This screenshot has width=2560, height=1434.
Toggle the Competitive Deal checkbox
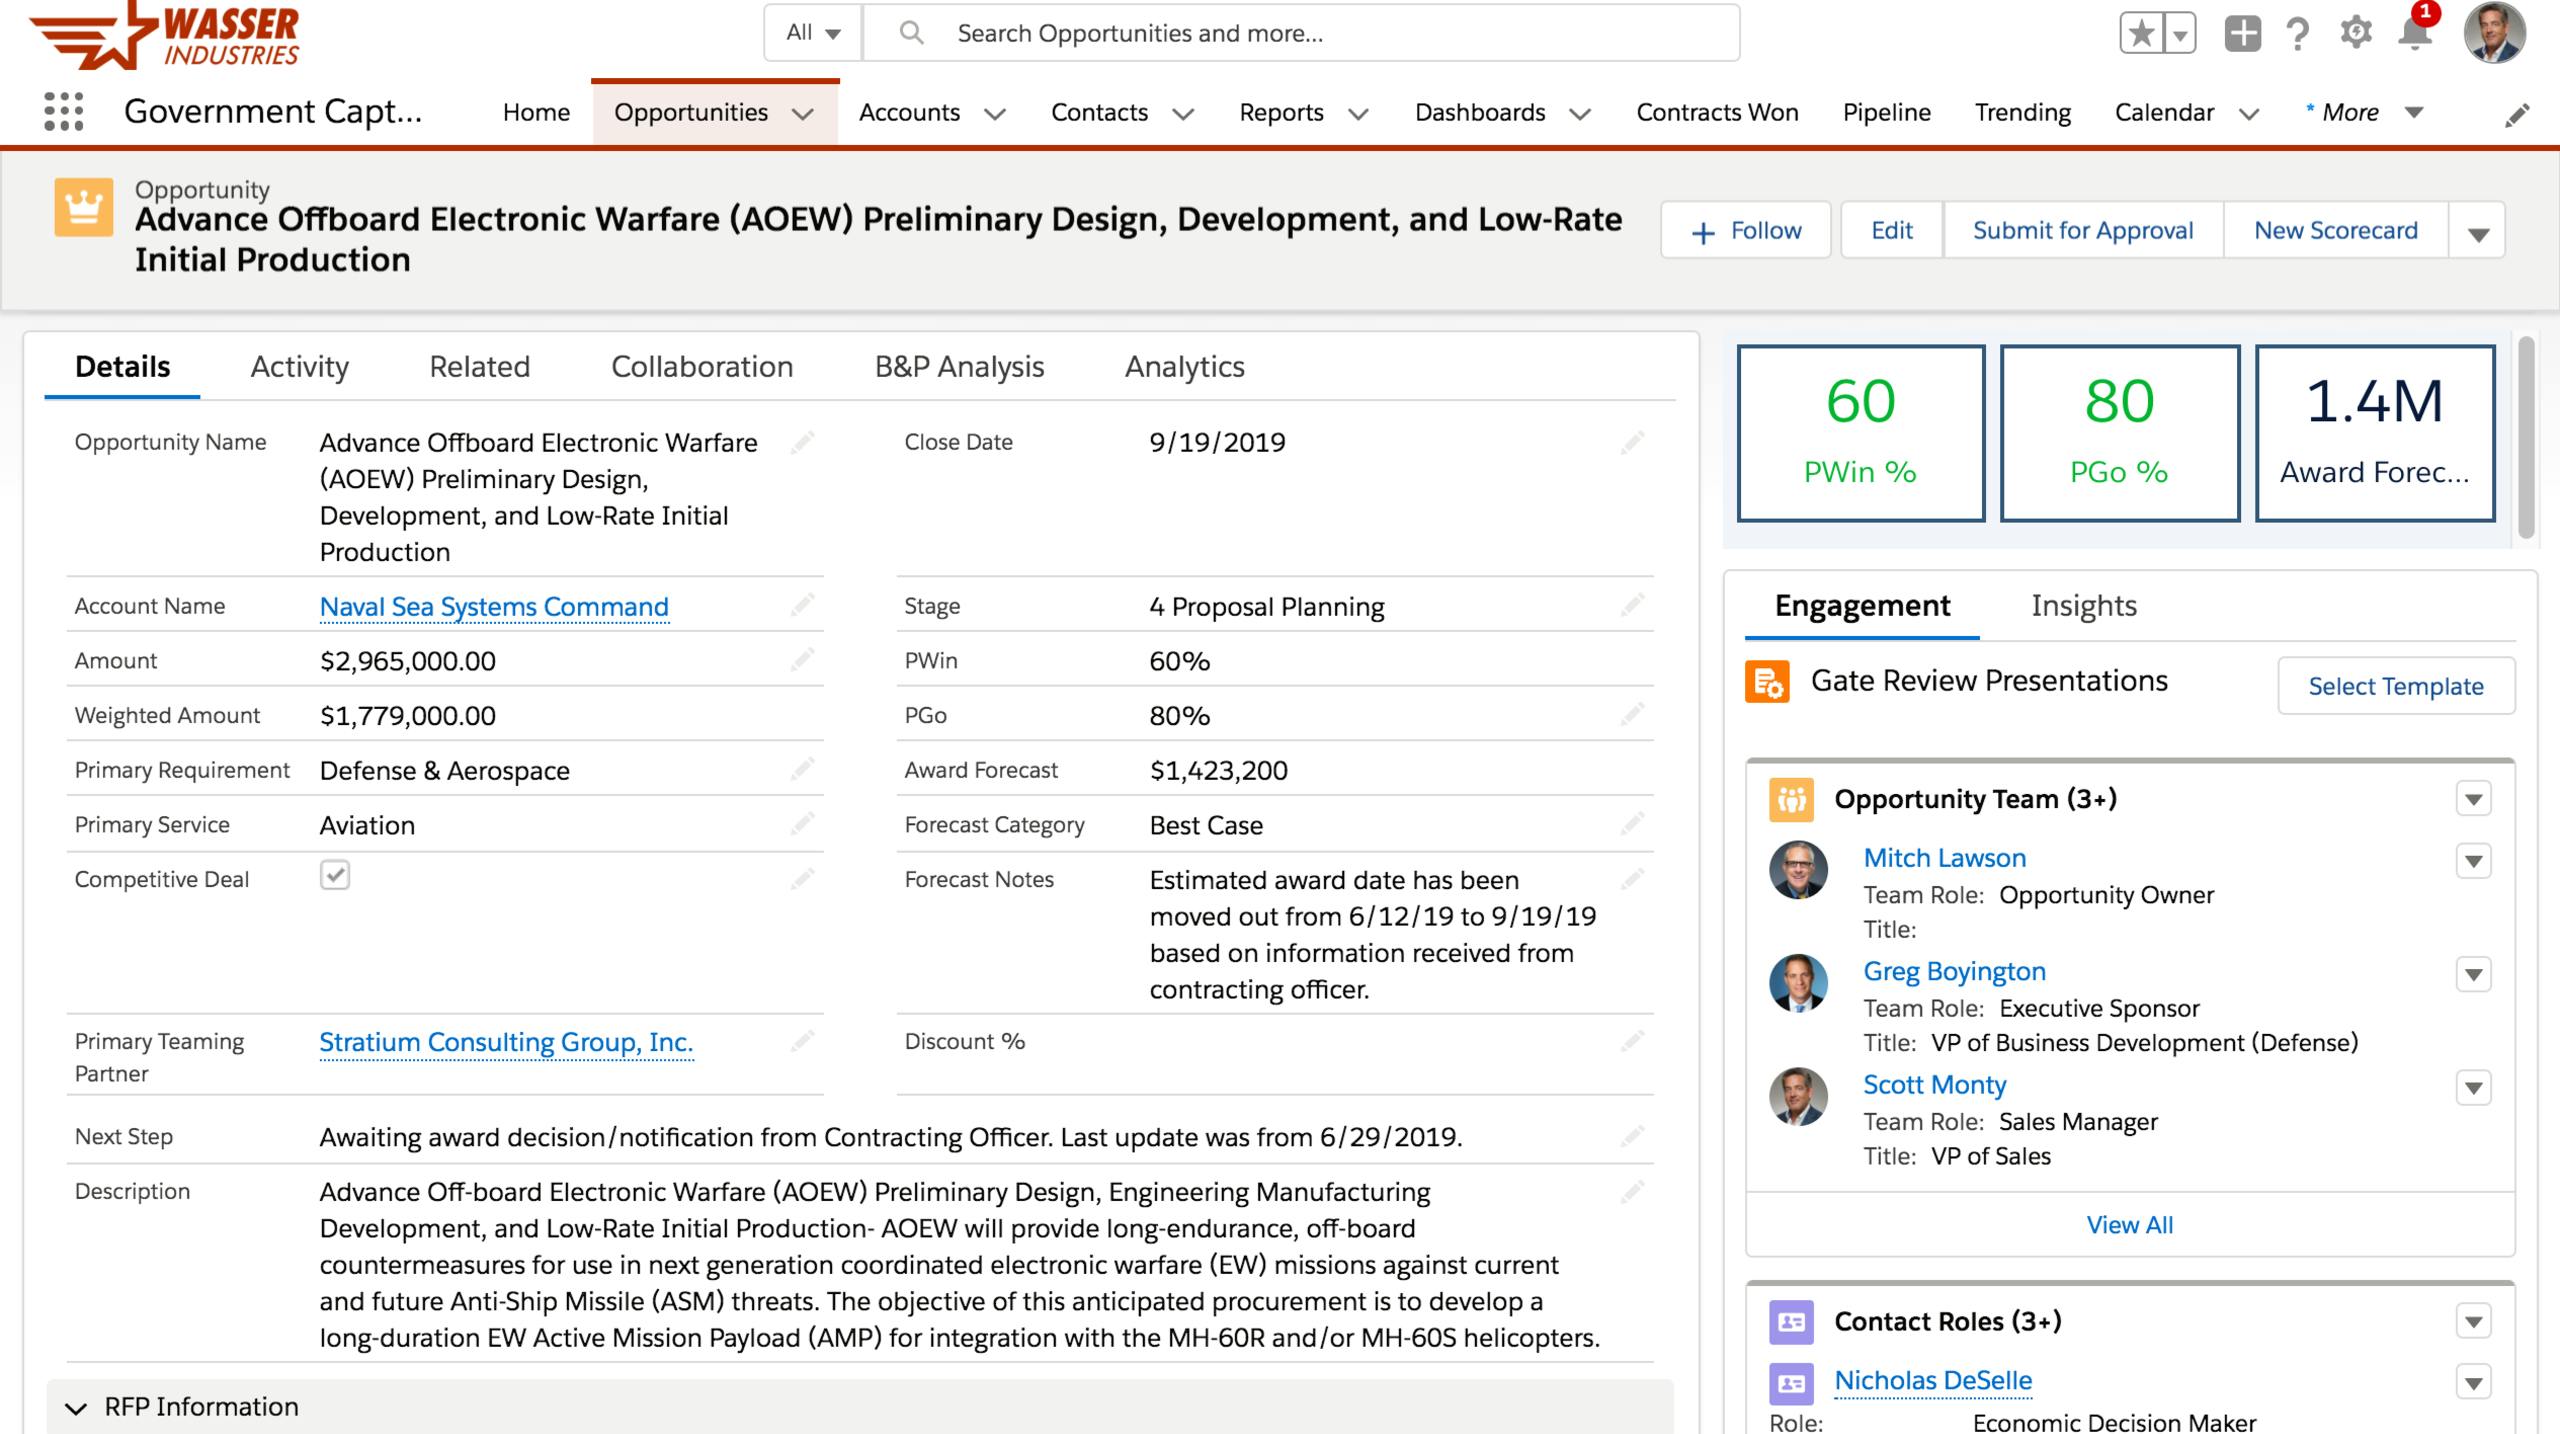[335, 875]
